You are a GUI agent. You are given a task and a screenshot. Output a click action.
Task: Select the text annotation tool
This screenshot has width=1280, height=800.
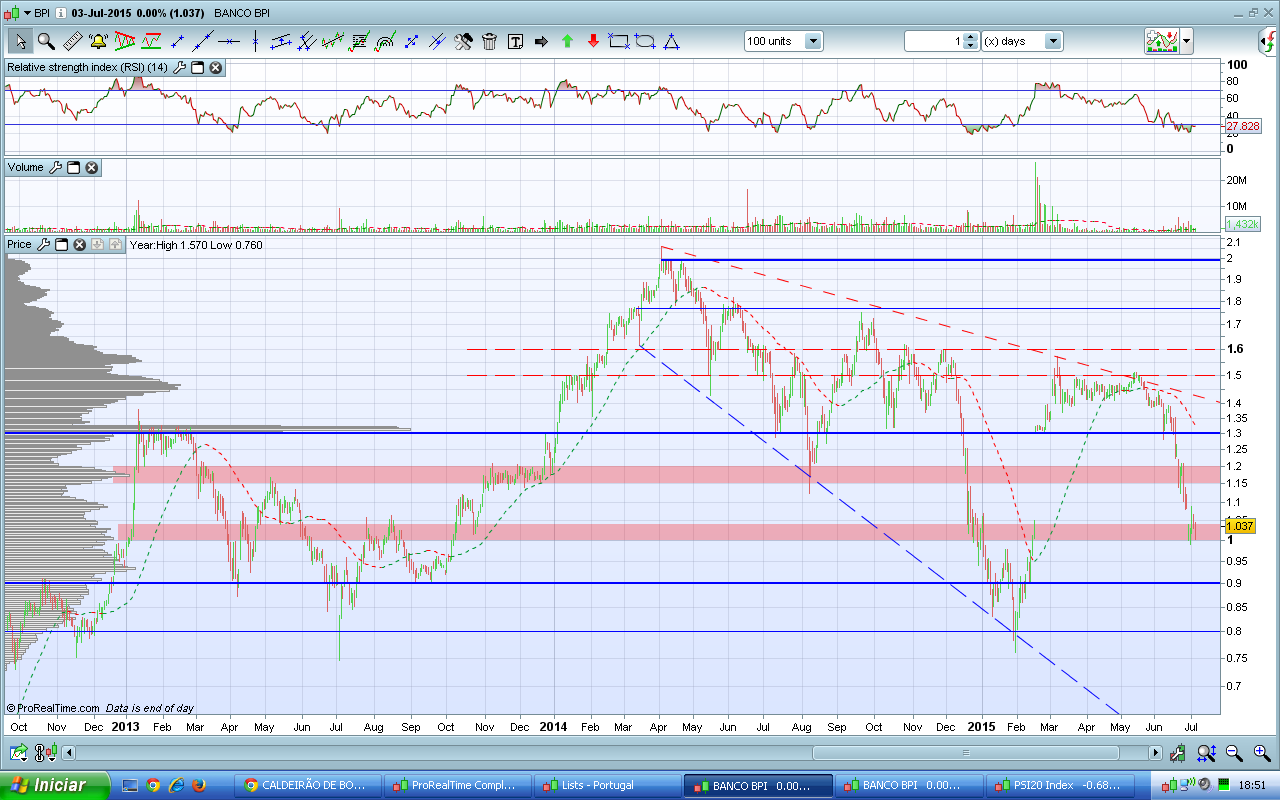pos(515,41)
